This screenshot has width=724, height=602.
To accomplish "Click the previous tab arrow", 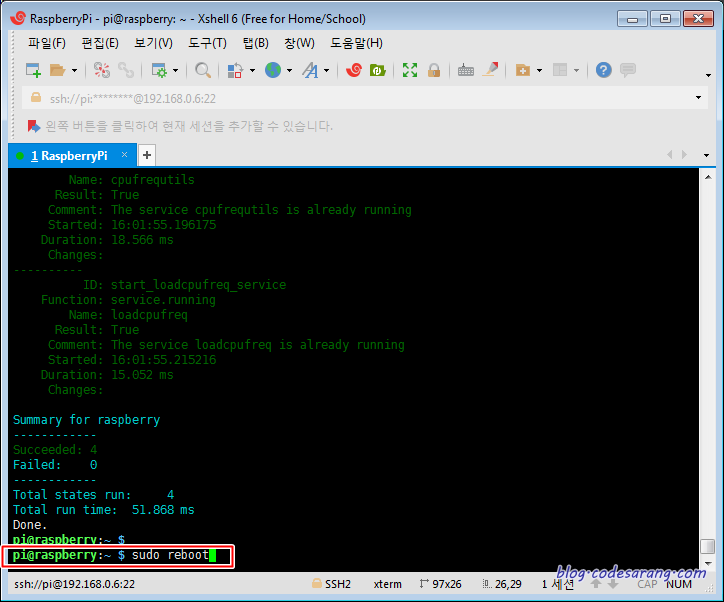I will (670, 155).
